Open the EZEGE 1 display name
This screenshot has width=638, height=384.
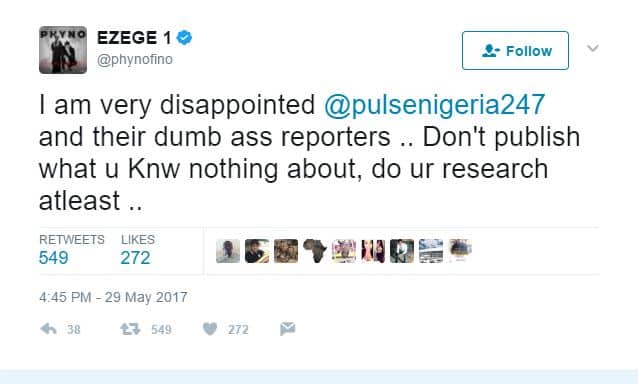[134, 38]
